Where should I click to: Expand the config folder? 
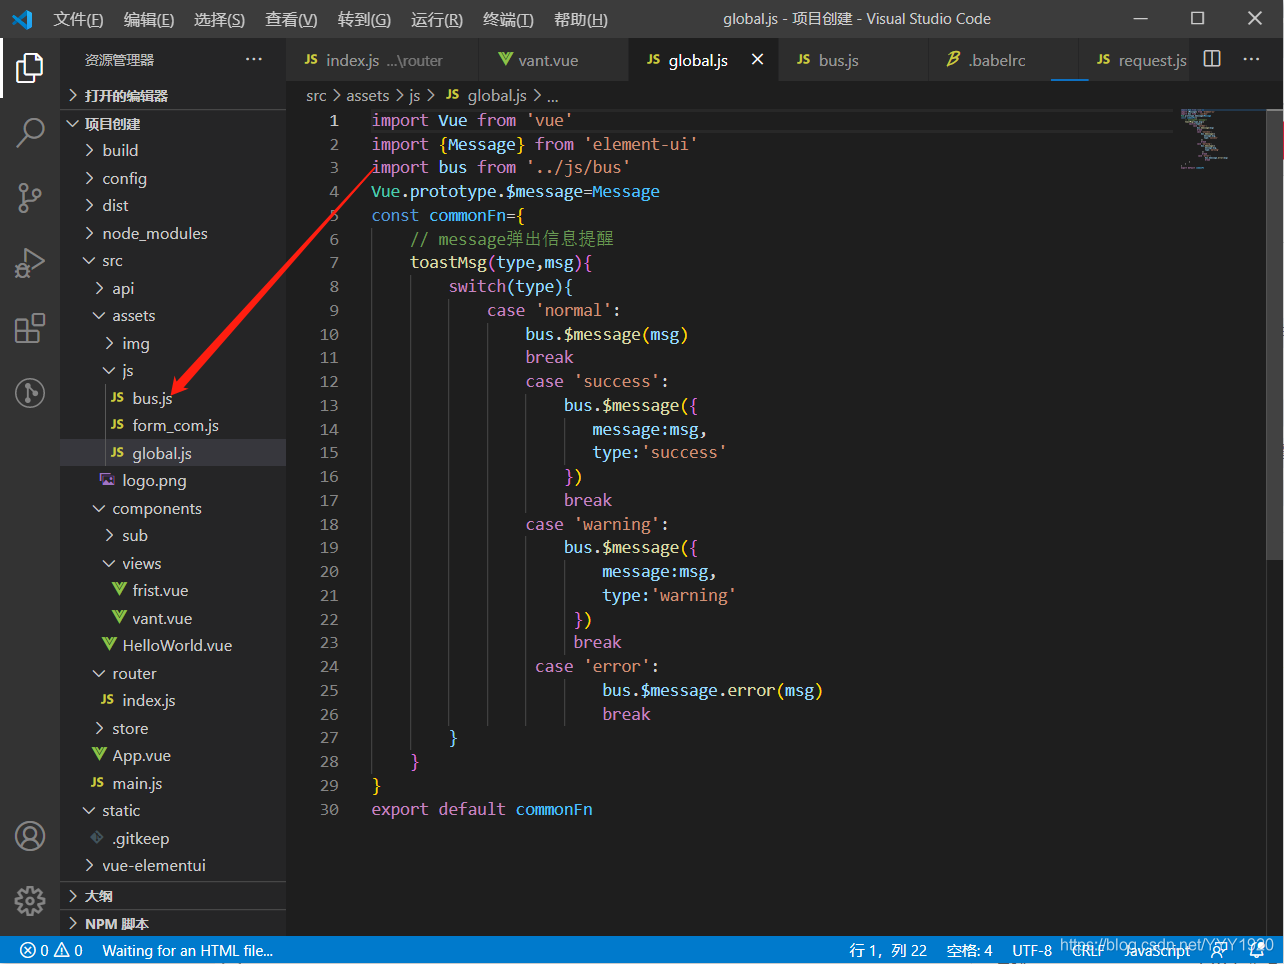pyautogui.click(x=173, y=178)
